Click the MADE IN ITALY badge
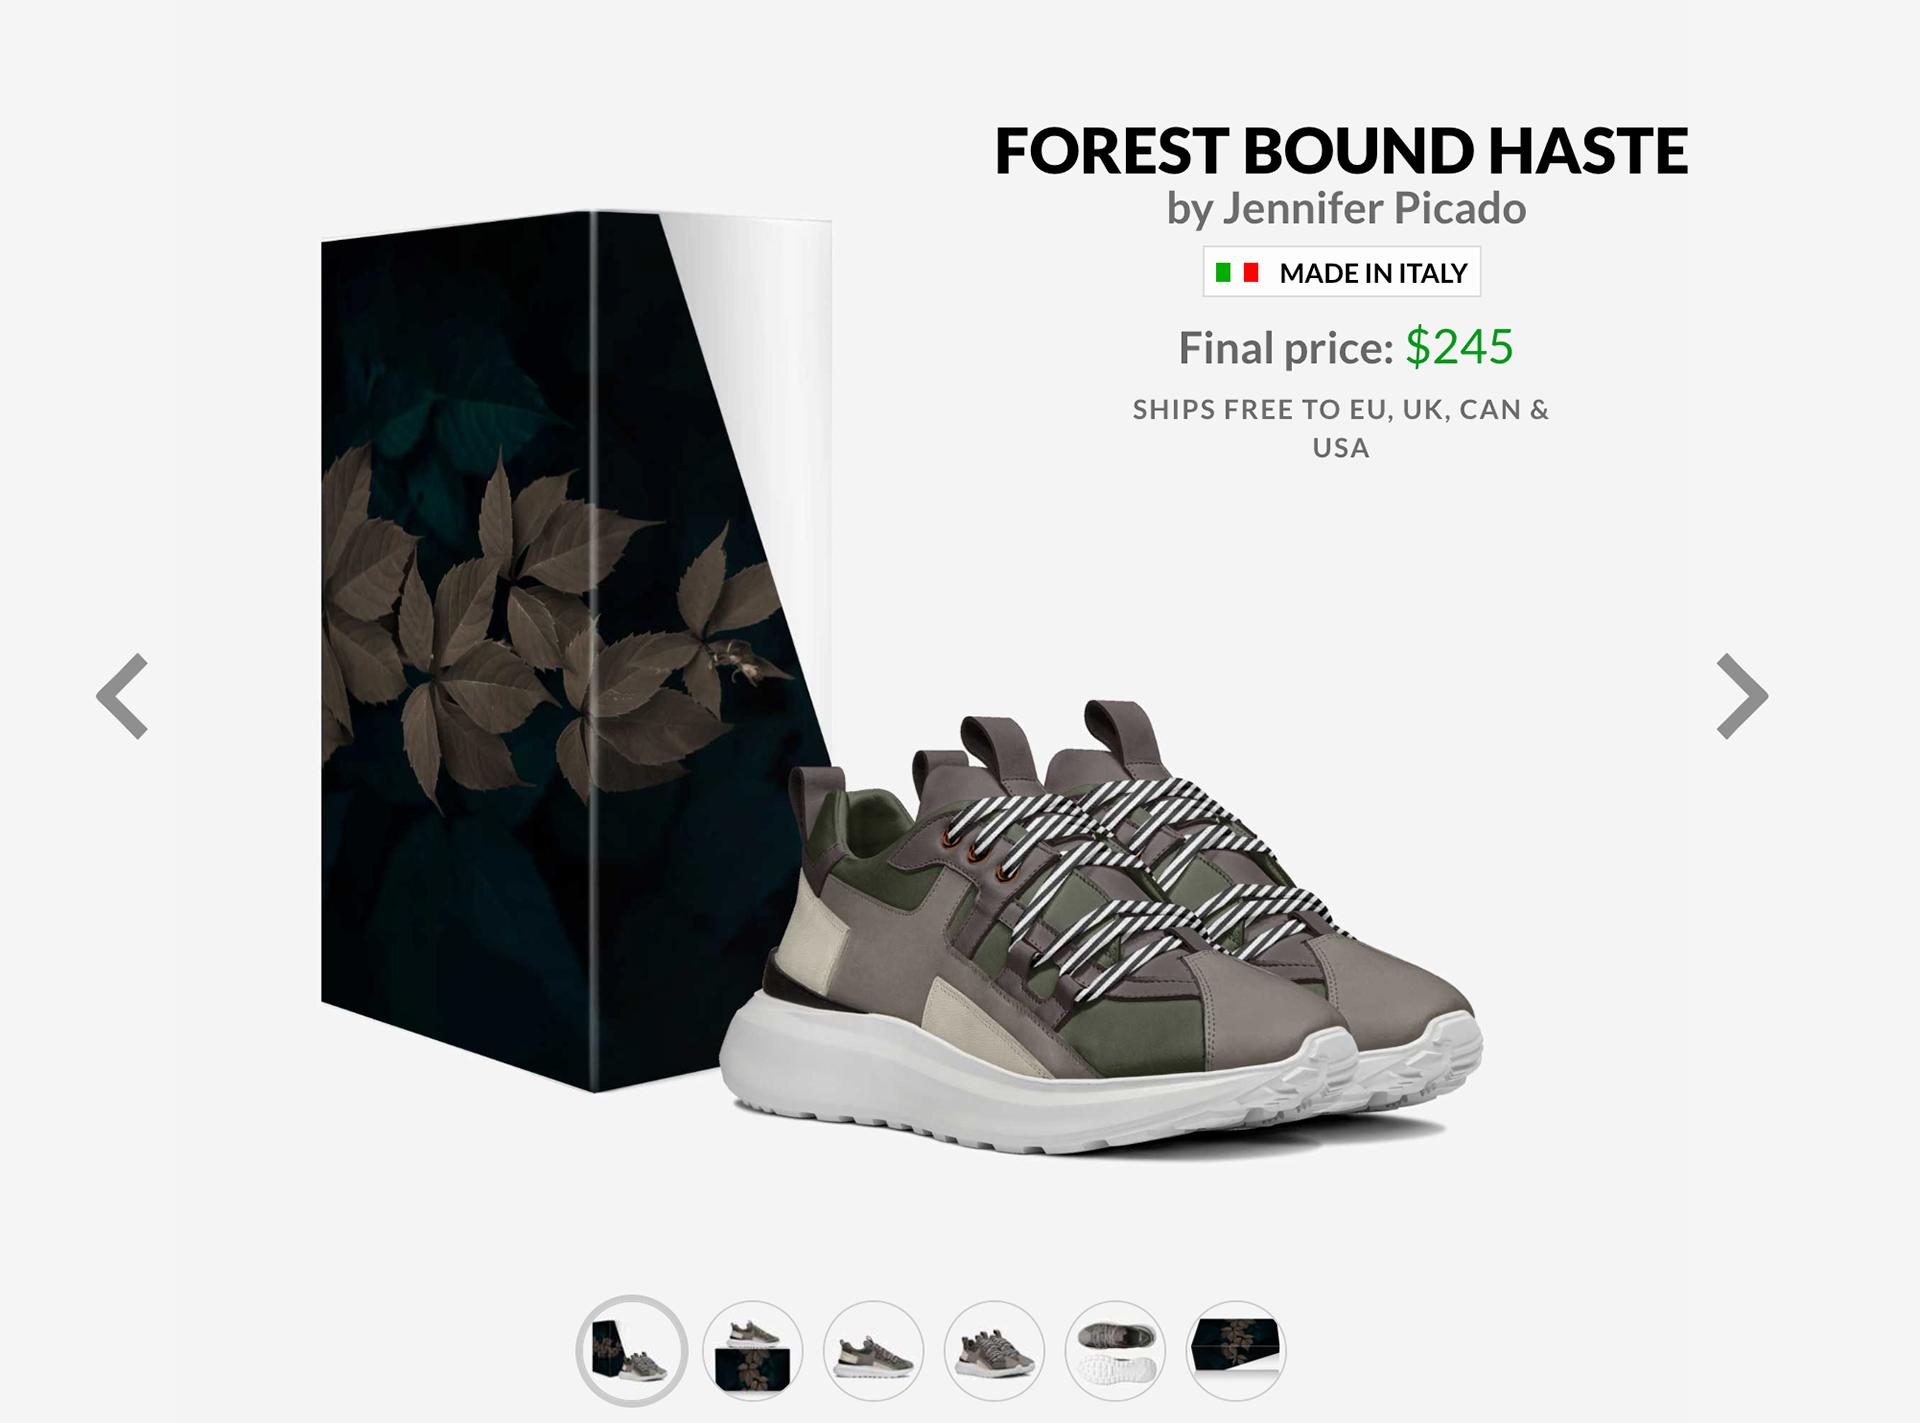This screenshot has width=1920, height=1423. point(1341,272)
